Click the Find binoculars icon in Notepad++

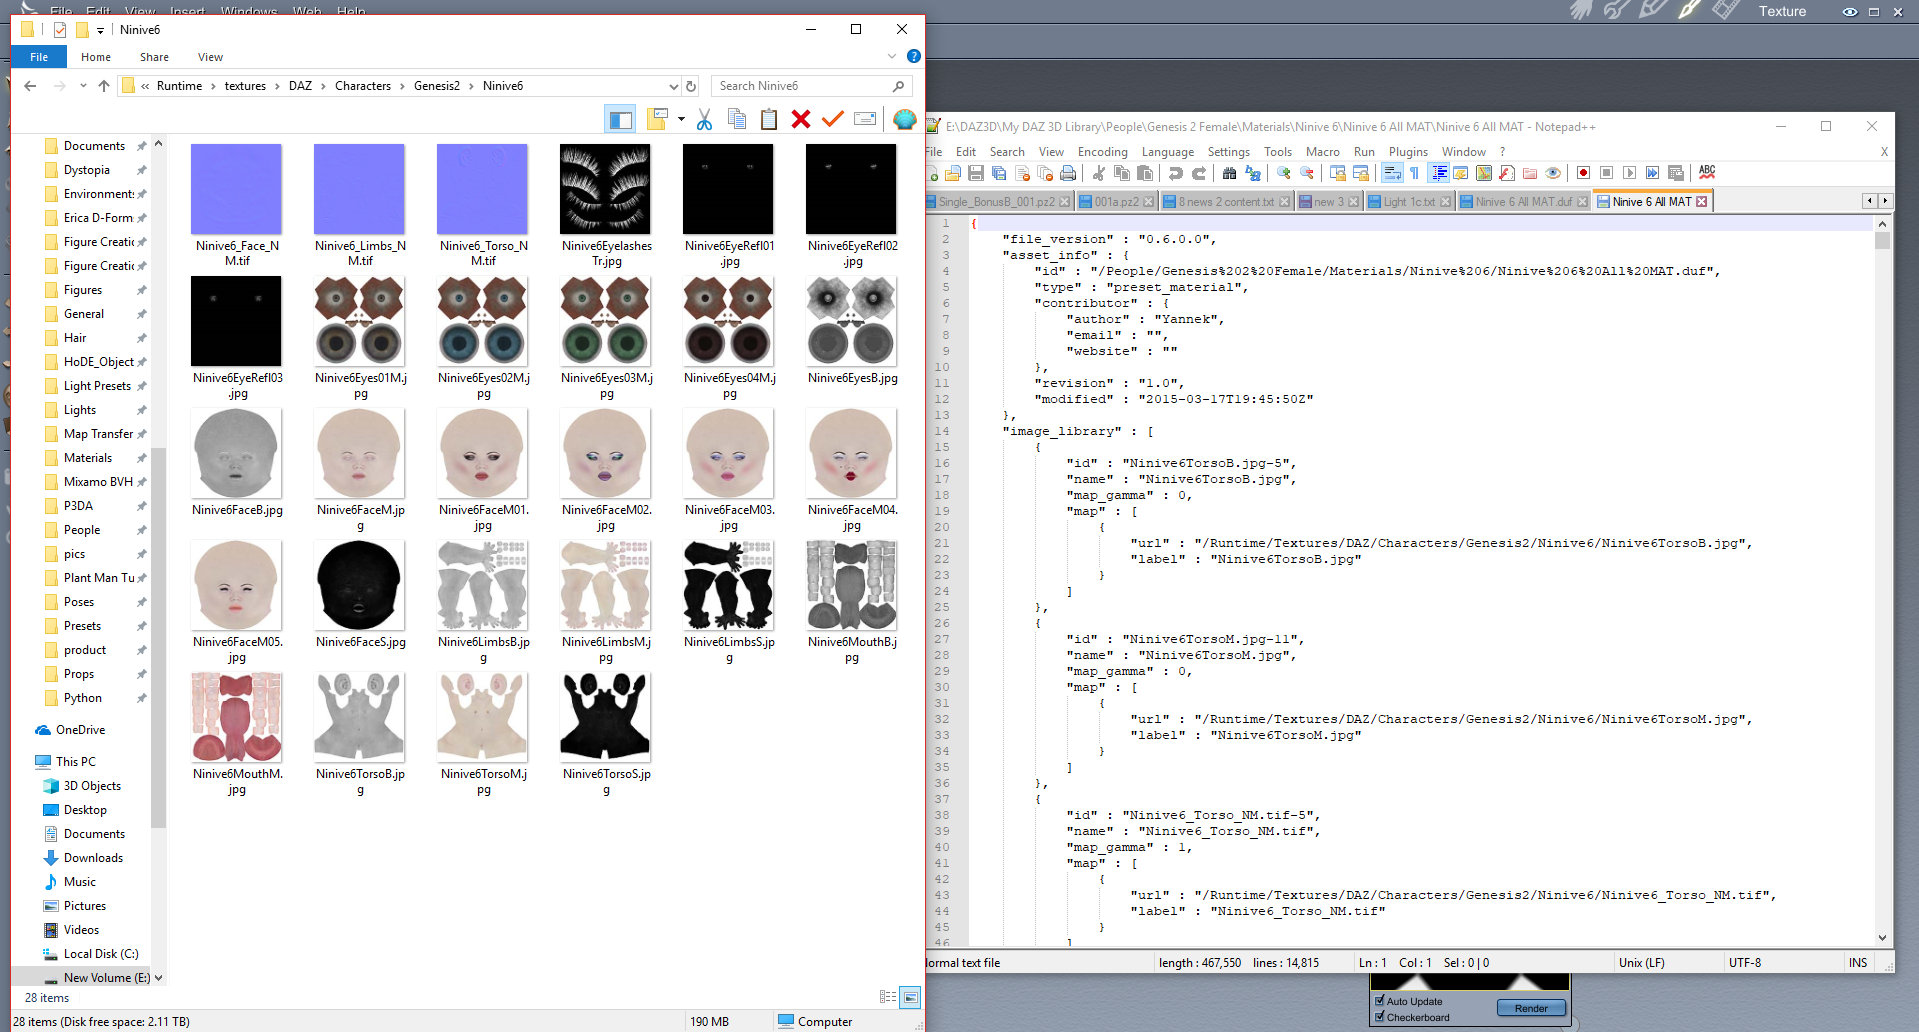click(1229, 173)
